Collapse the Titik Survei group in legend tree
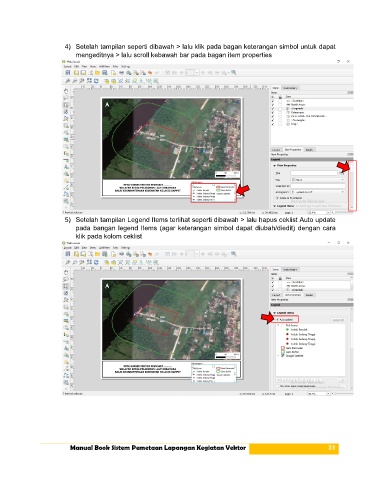 coord(279,325)
